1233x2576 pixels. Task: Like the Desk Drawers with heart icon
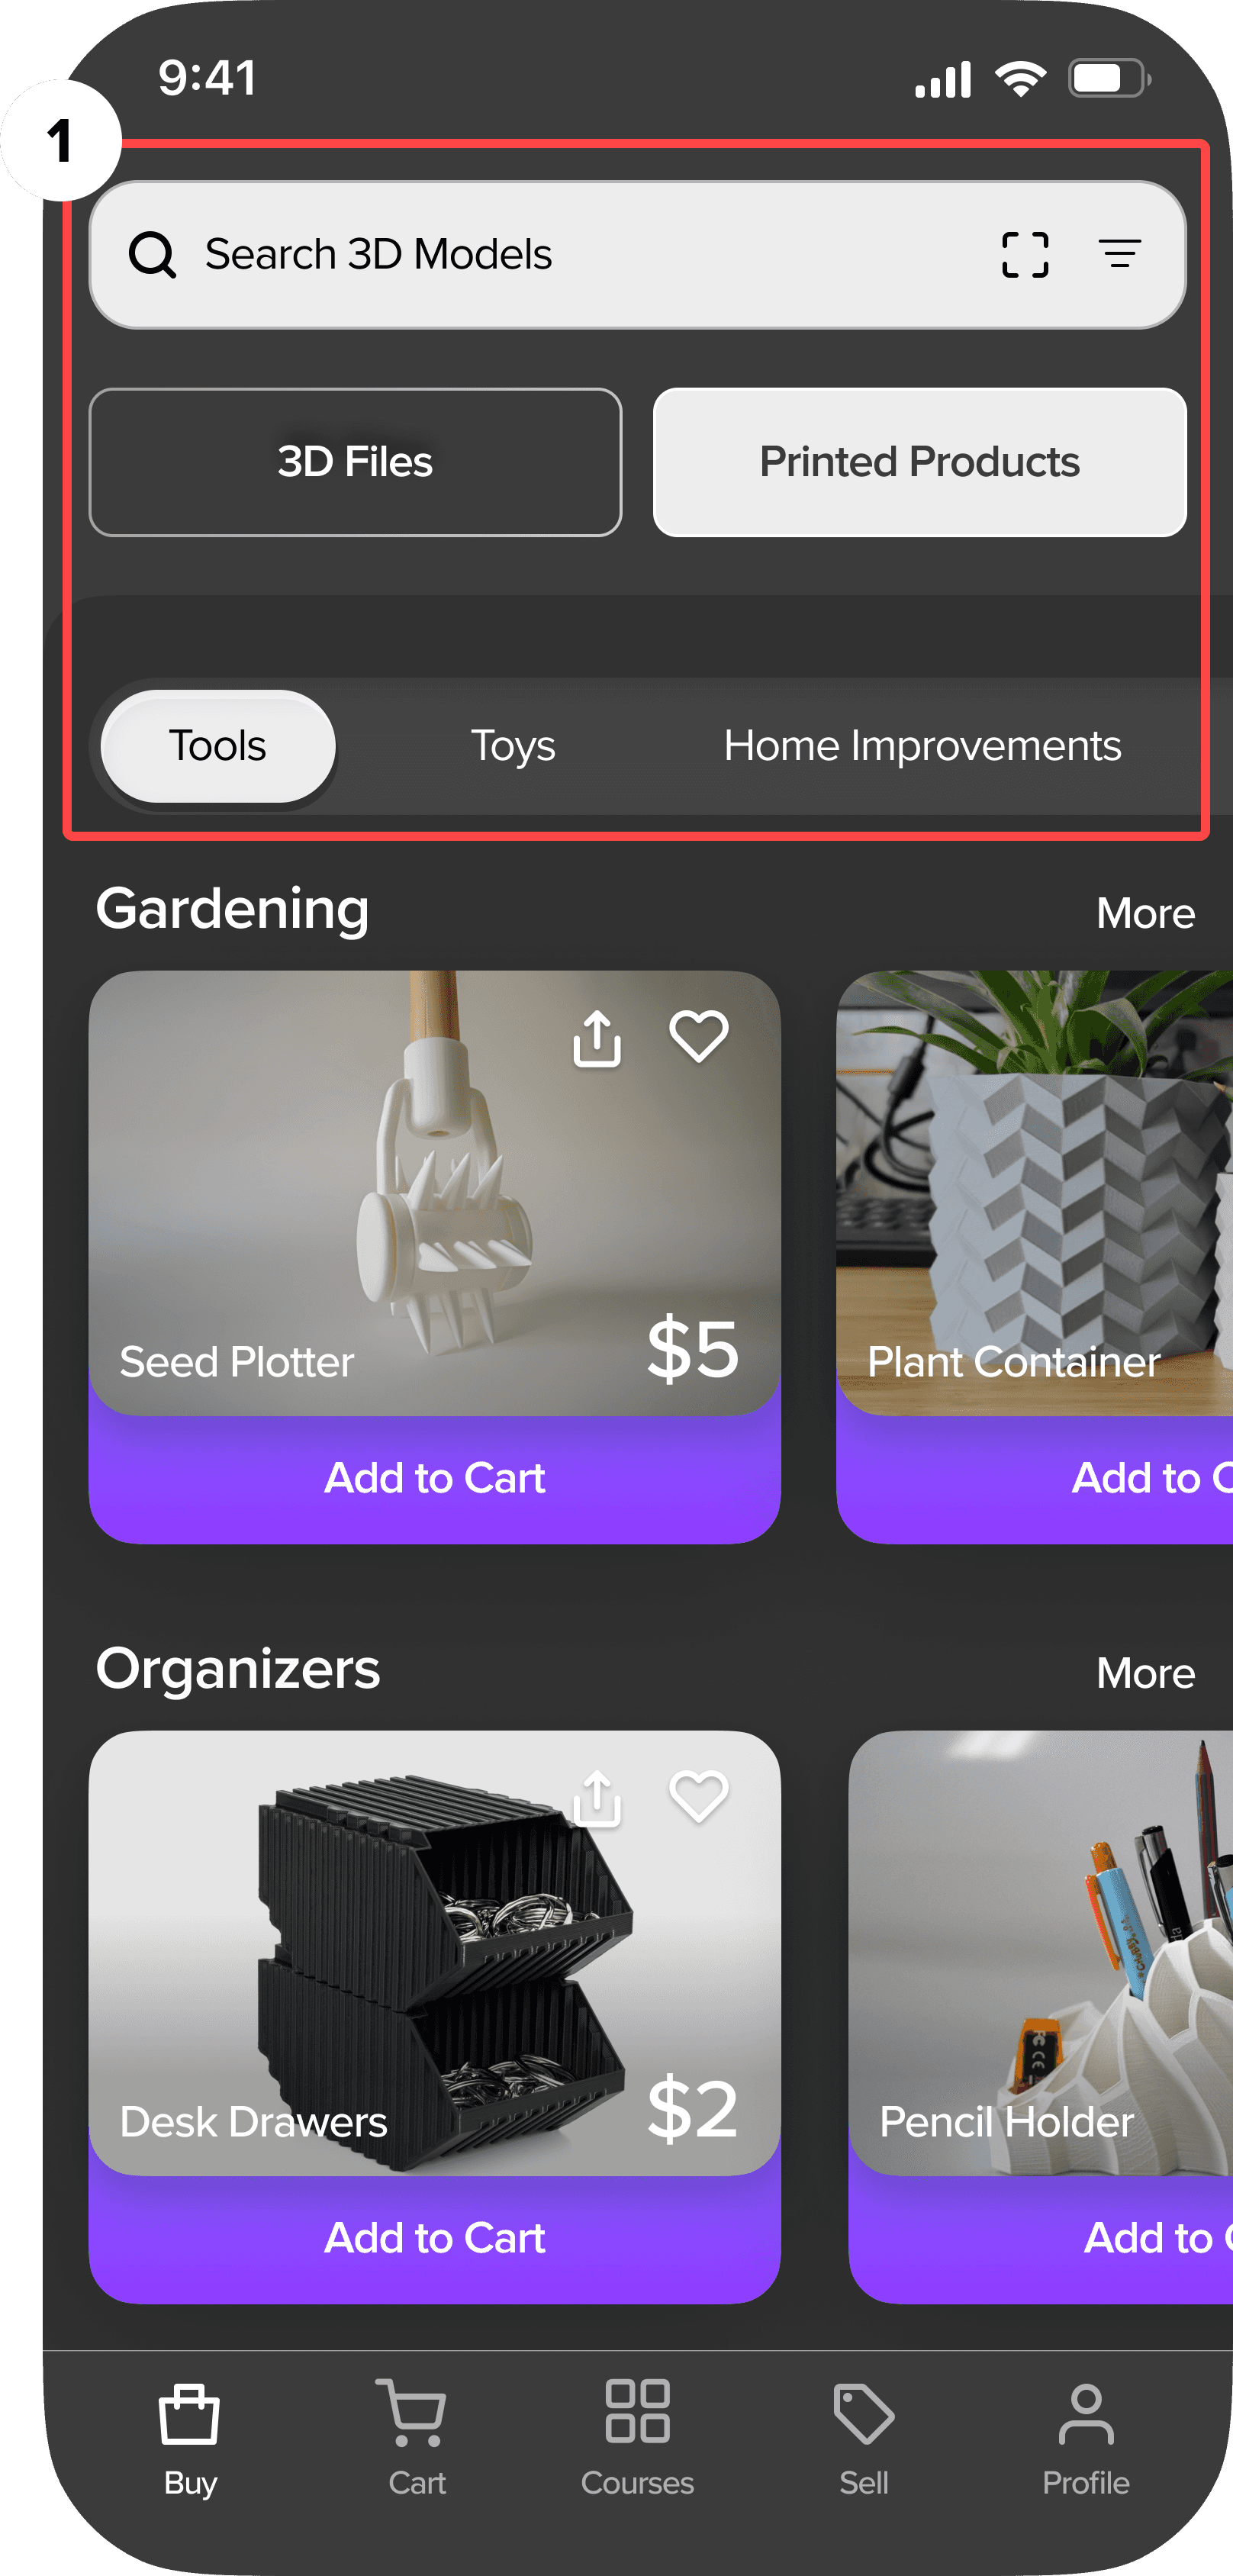point(698,1796)
